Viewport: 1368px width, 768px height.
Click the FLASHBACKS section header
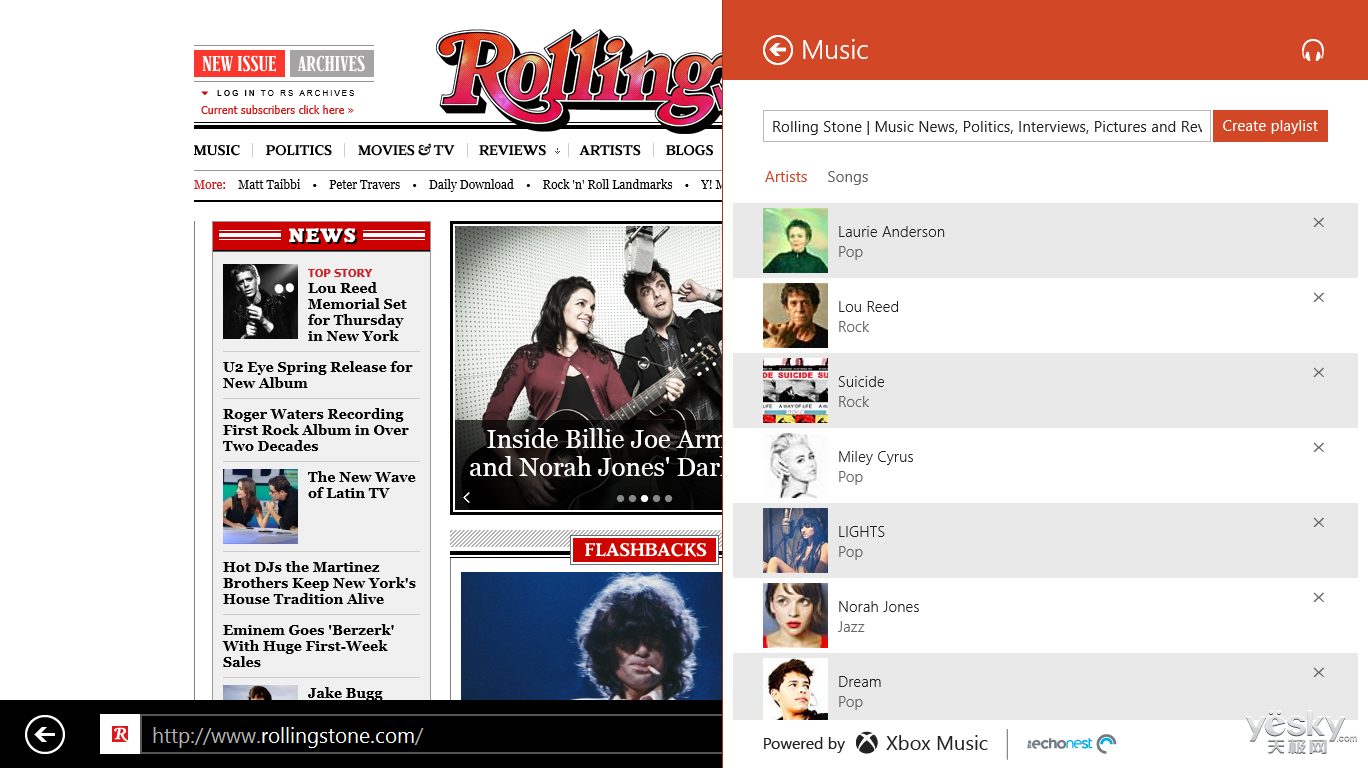click(x=645, y=550)
